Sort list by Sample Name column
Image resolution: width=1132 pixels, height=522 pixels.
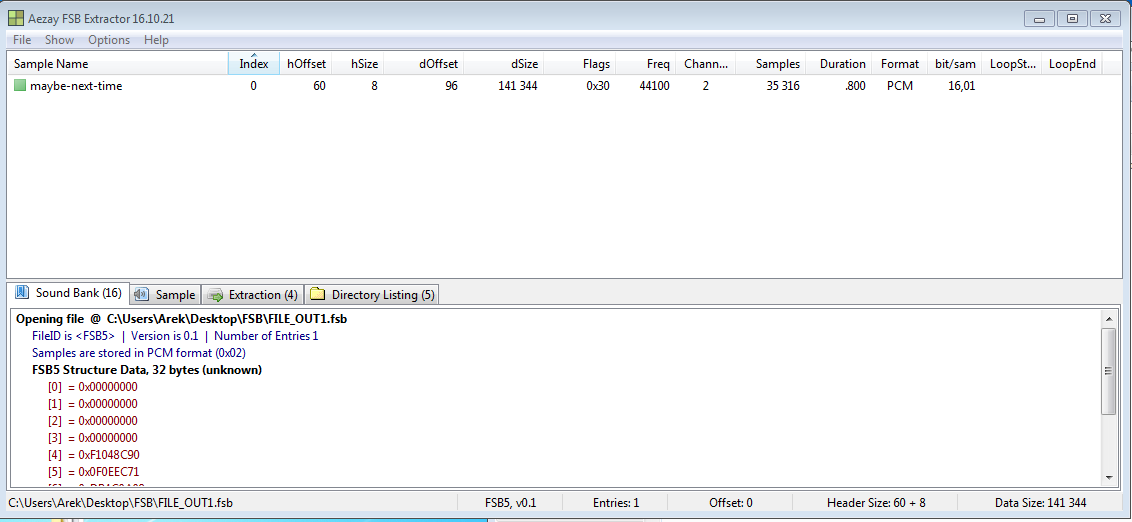click(x=118, y=64)
